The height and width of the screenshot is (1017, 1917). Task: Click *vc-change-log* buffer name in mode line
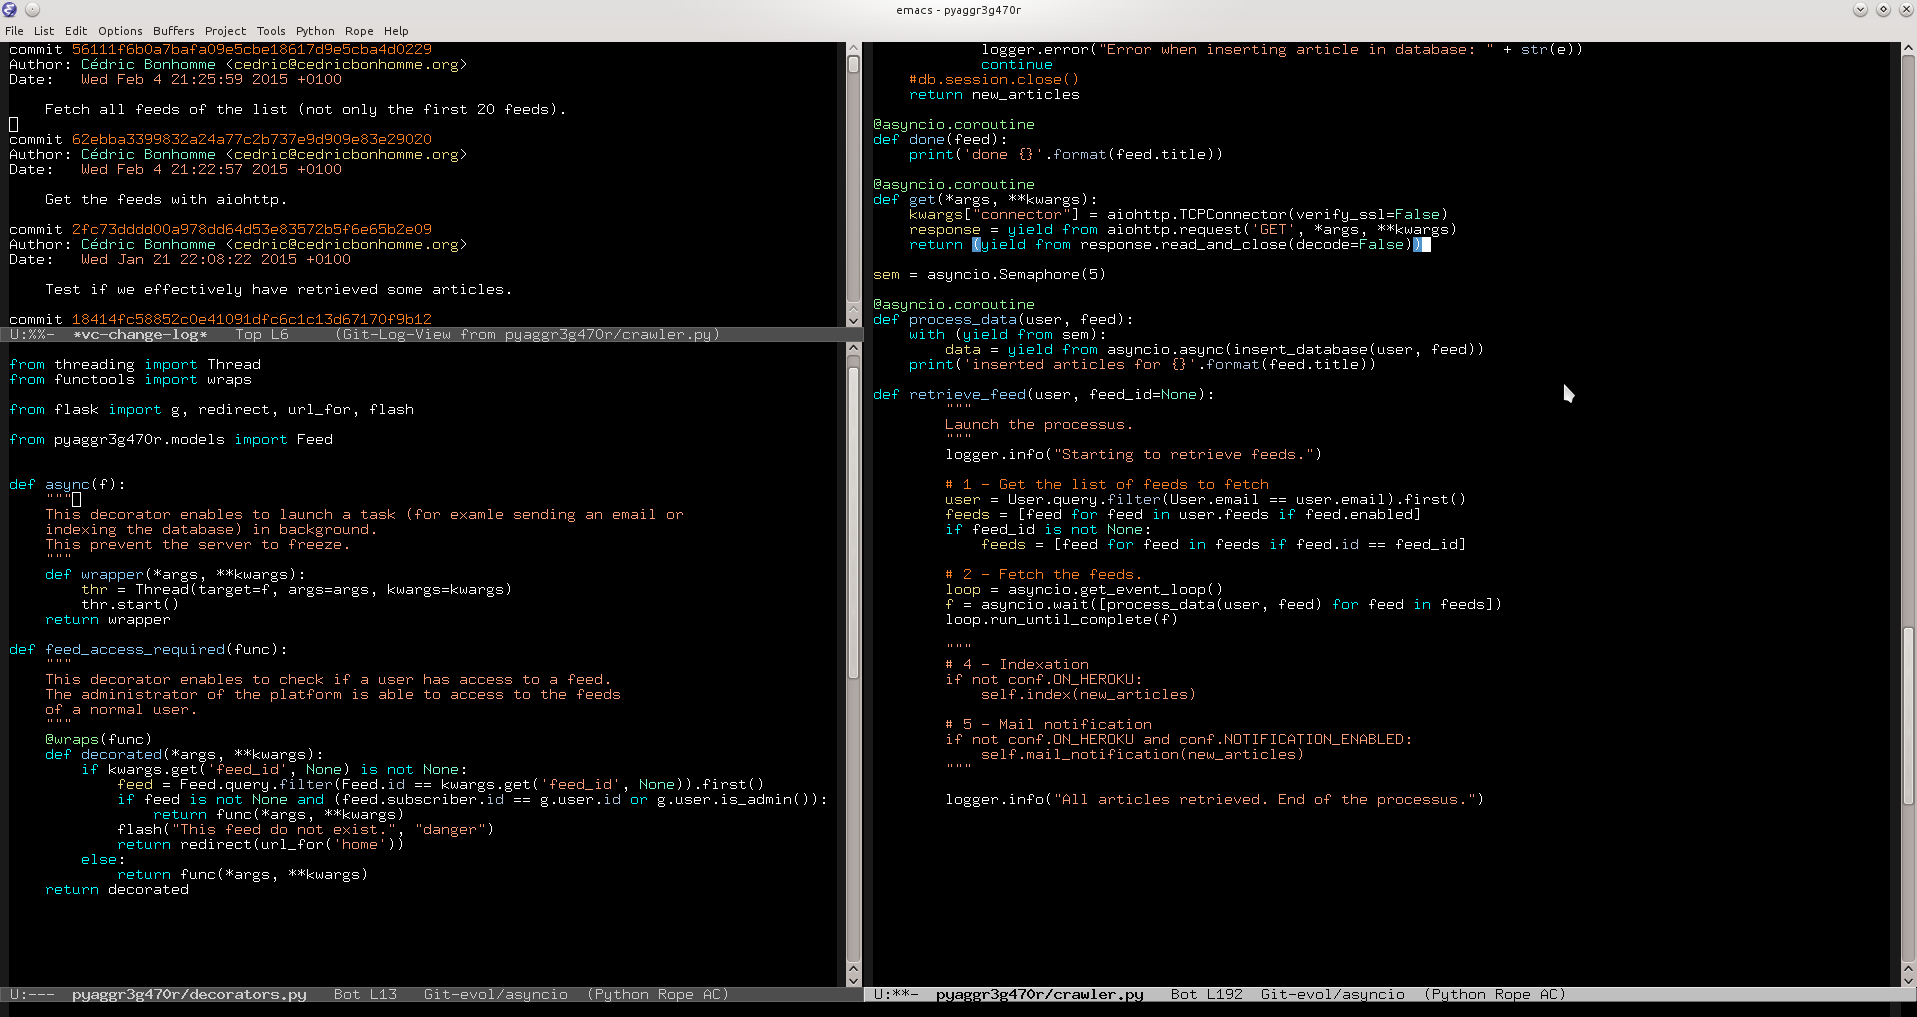point(140,335)
